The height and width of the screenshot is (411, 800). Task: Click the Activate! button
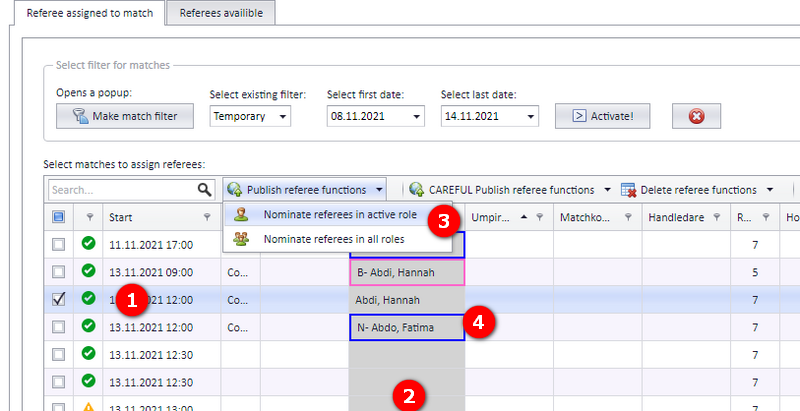pyautogui.click(x=603, y=116)
